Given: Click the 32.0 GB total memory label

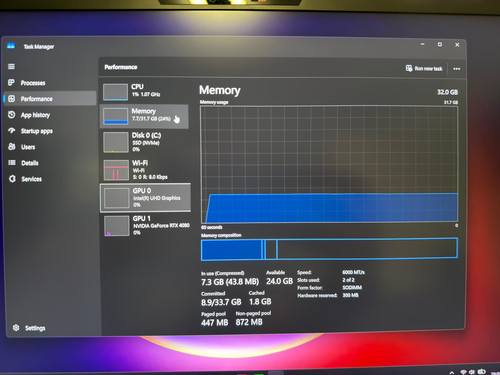Looking at the screenshot, I should click(447, 92).
